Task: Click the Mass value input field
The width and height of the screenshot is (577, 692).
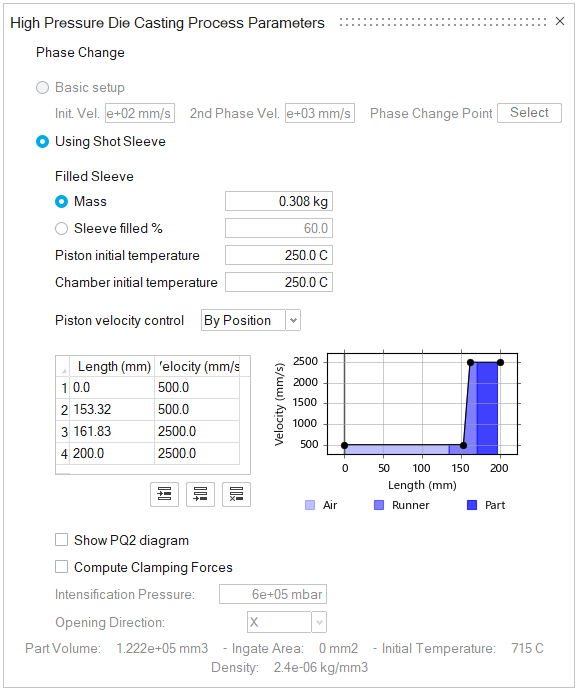Action: pyautogui.click(x=279, y=202)
